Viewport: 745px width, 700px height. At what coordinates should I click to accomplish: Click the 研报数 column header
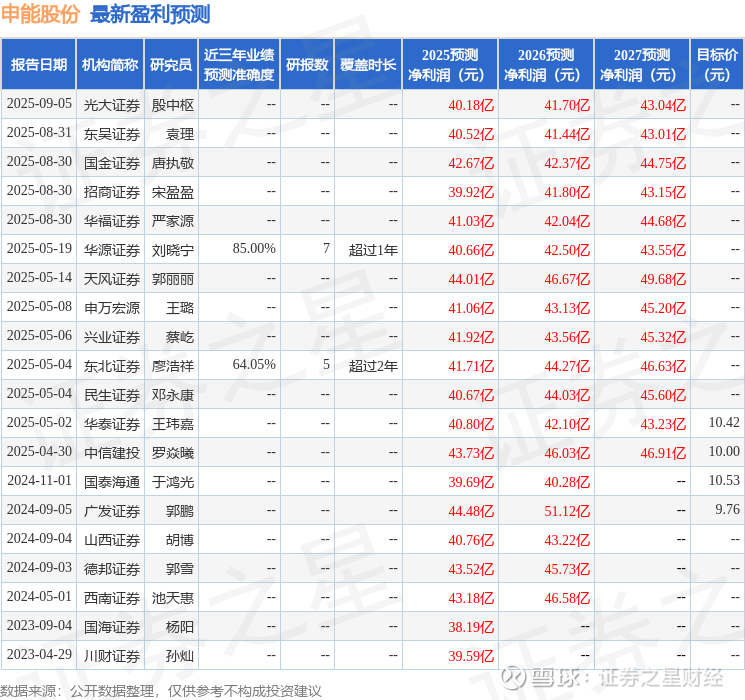click(307, 64)
